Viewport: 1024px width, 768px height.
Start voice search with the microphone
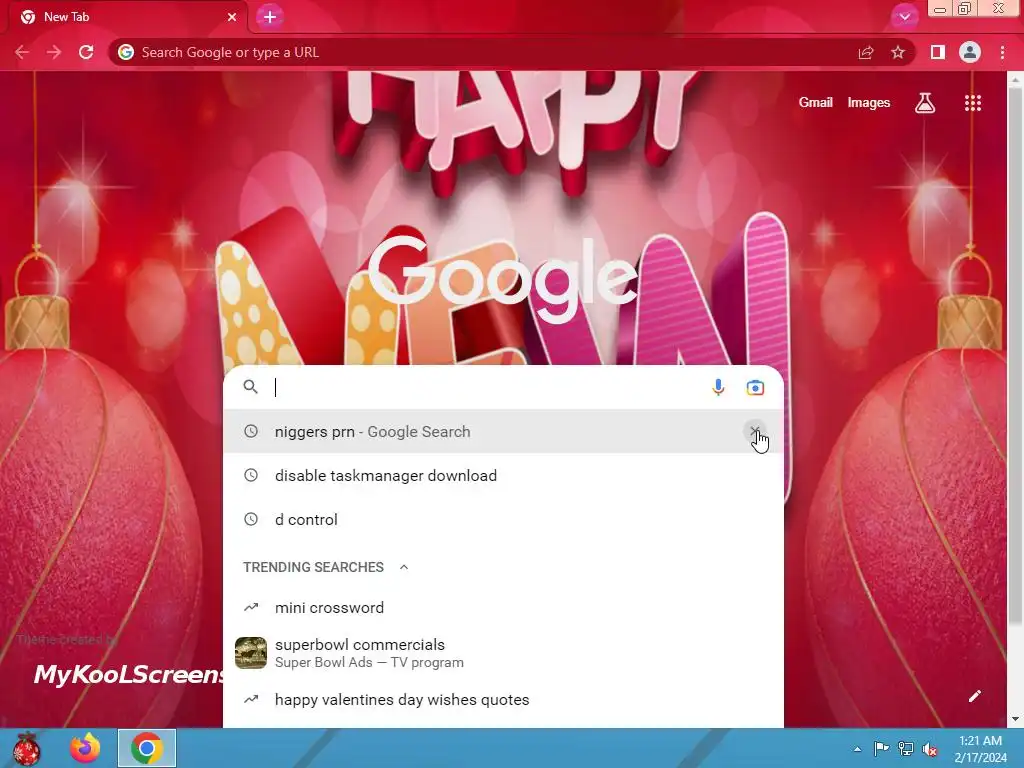coord(718,387)
